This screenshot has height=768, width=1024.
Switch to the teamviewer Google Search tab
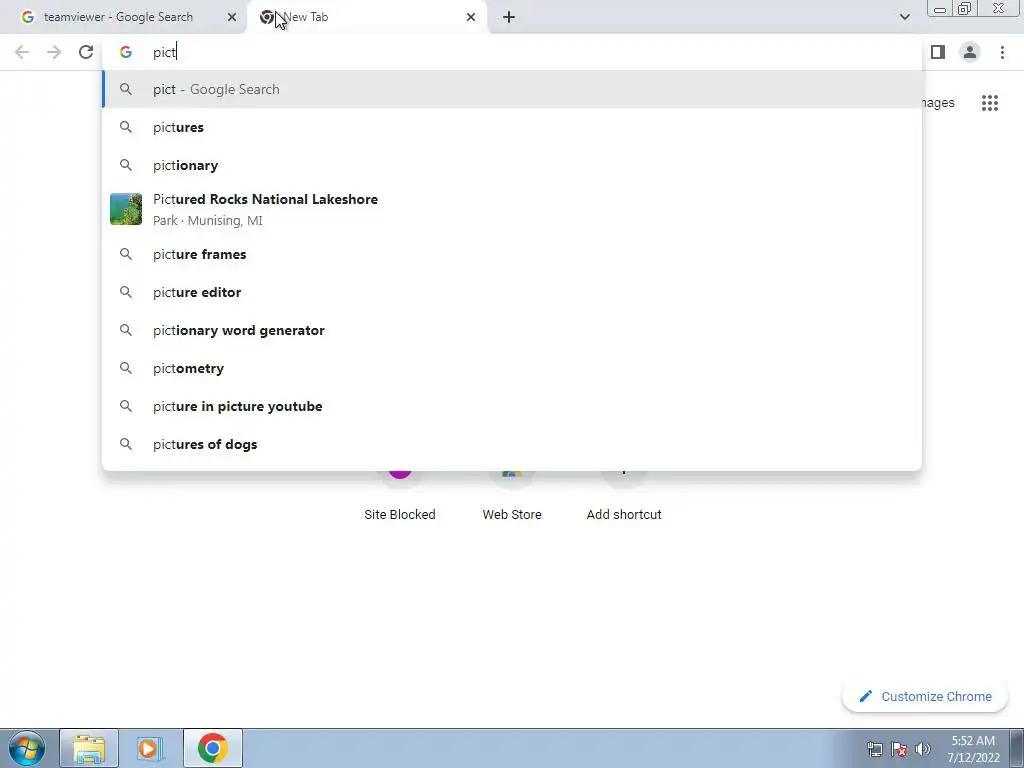click(x=124, y=17)
